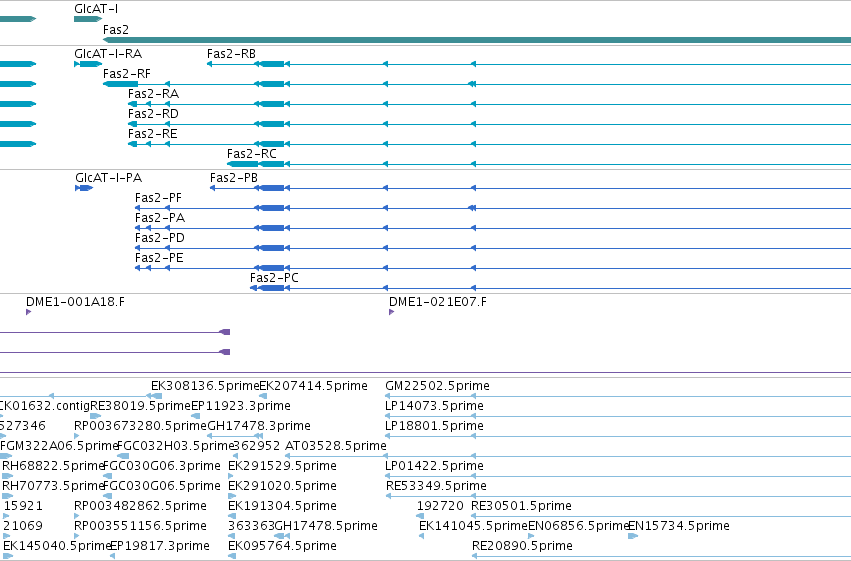Pick the EK207414.5prime EST label

pyautogui.click(x=314, y=386)
